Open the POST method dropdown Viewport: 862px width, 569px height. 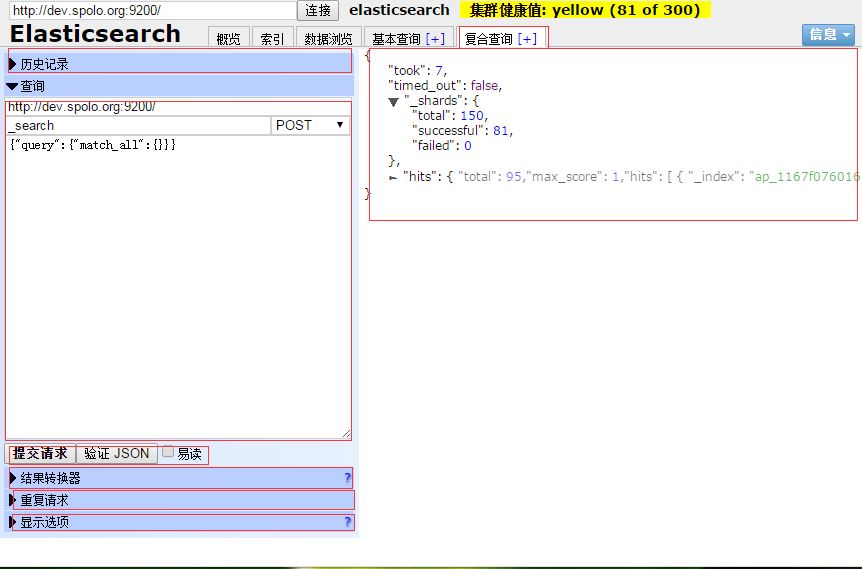[x=310, y=125]
